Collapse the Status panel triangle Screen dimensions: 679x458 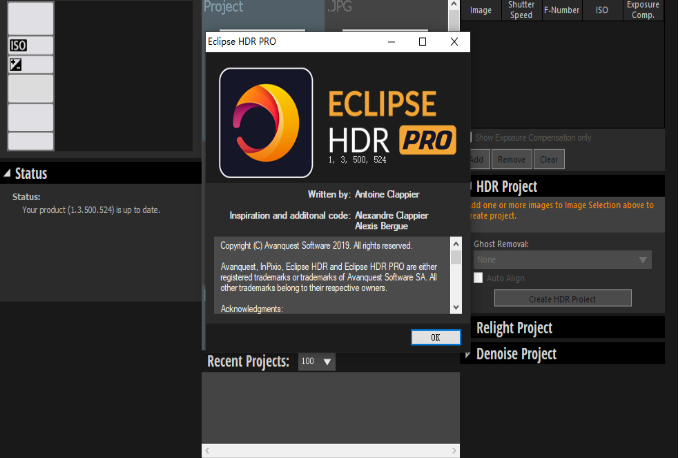pos(7,174)
